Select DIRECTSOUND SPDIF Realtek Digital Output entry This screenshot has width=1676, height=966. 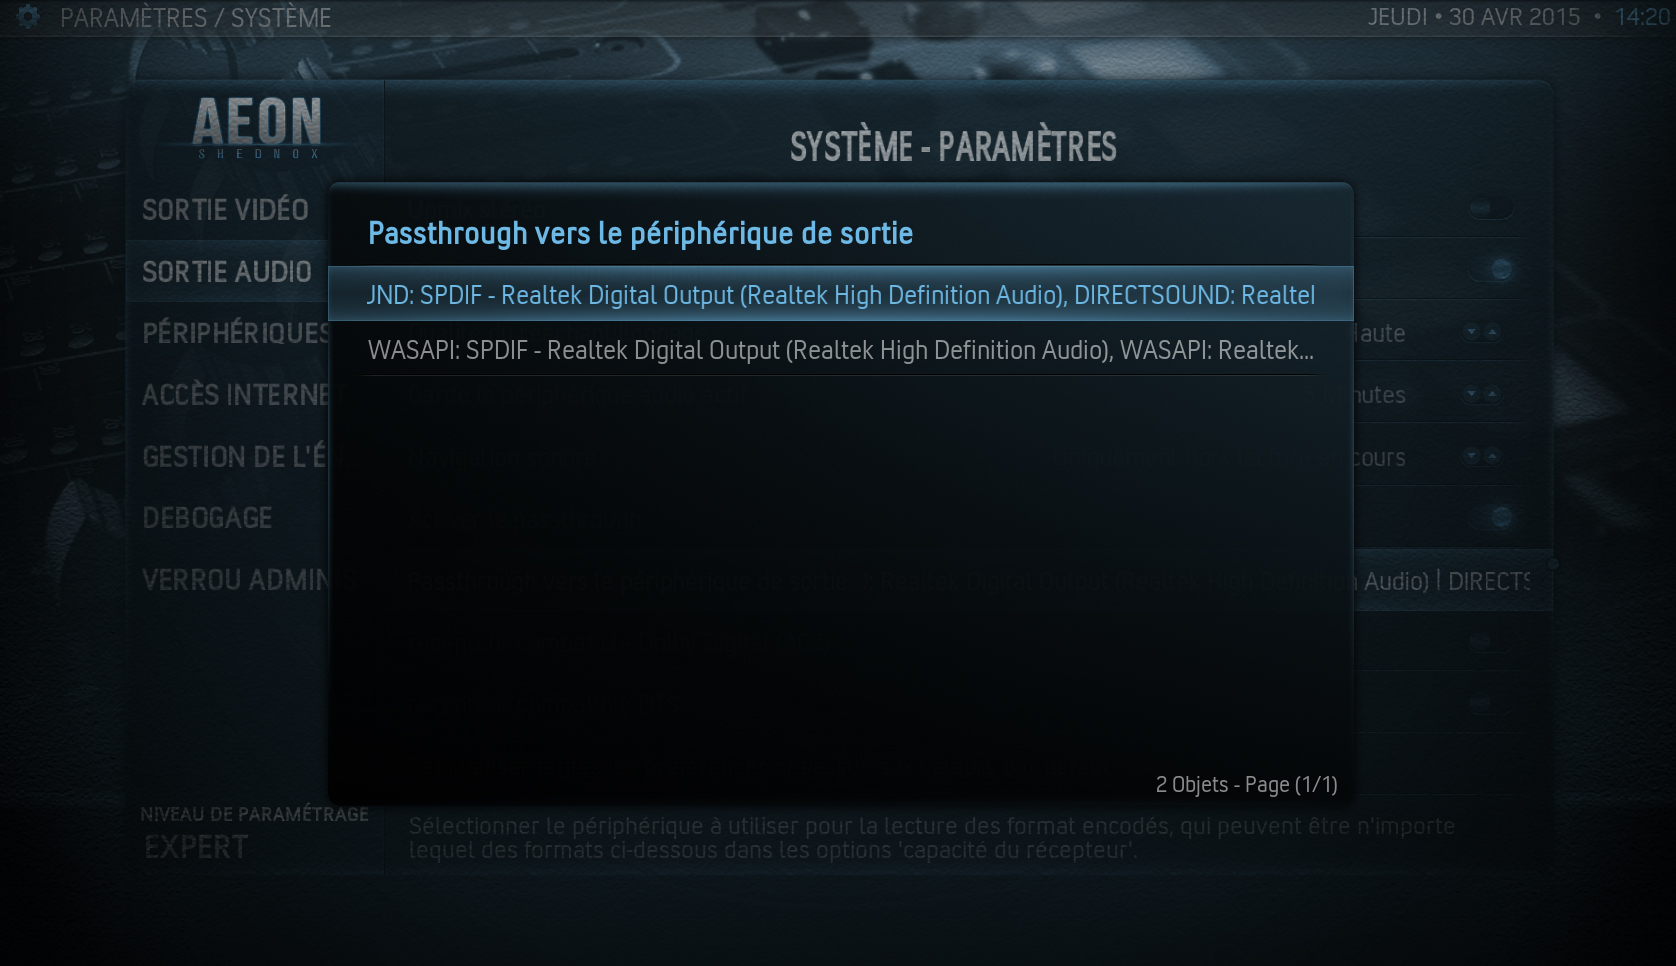[840, 294]
